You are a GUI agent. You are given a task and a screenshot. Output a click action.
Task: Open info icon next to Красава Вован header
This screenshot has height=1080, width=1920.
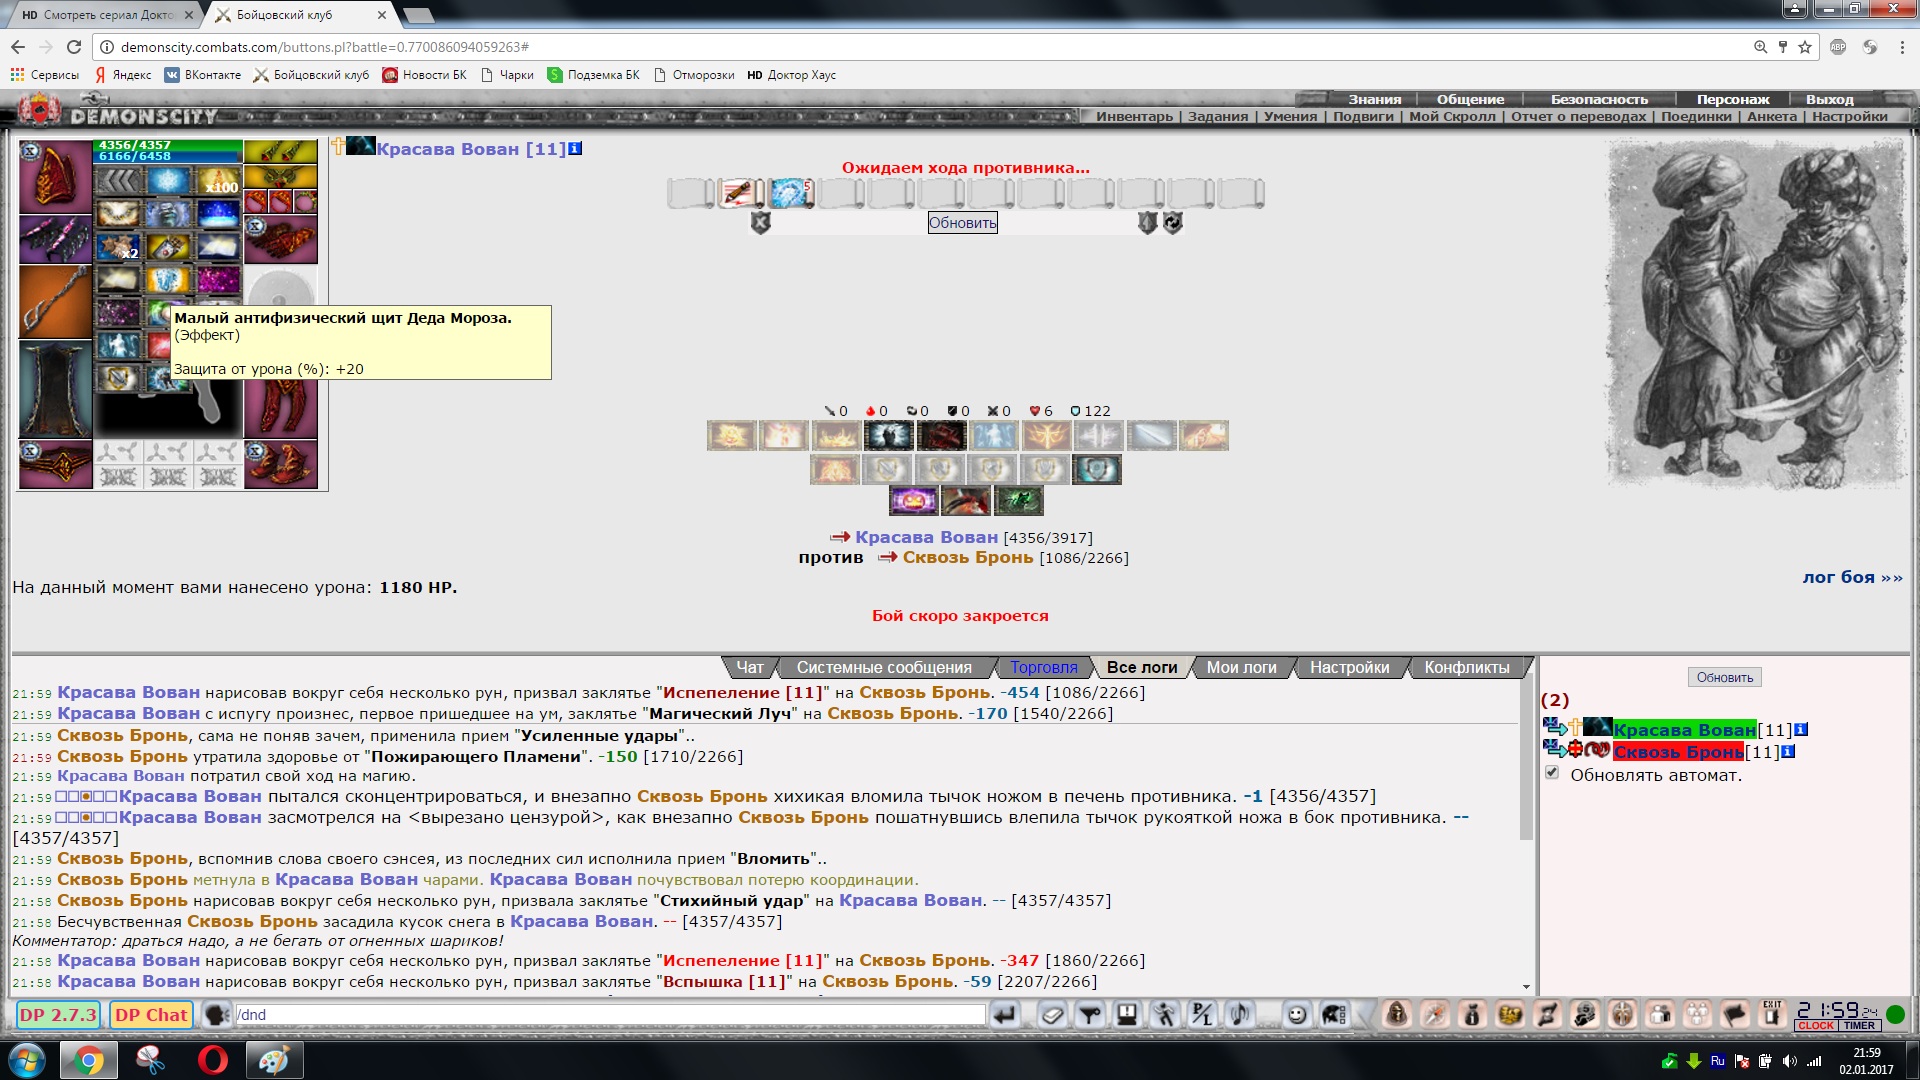point(575,149)
